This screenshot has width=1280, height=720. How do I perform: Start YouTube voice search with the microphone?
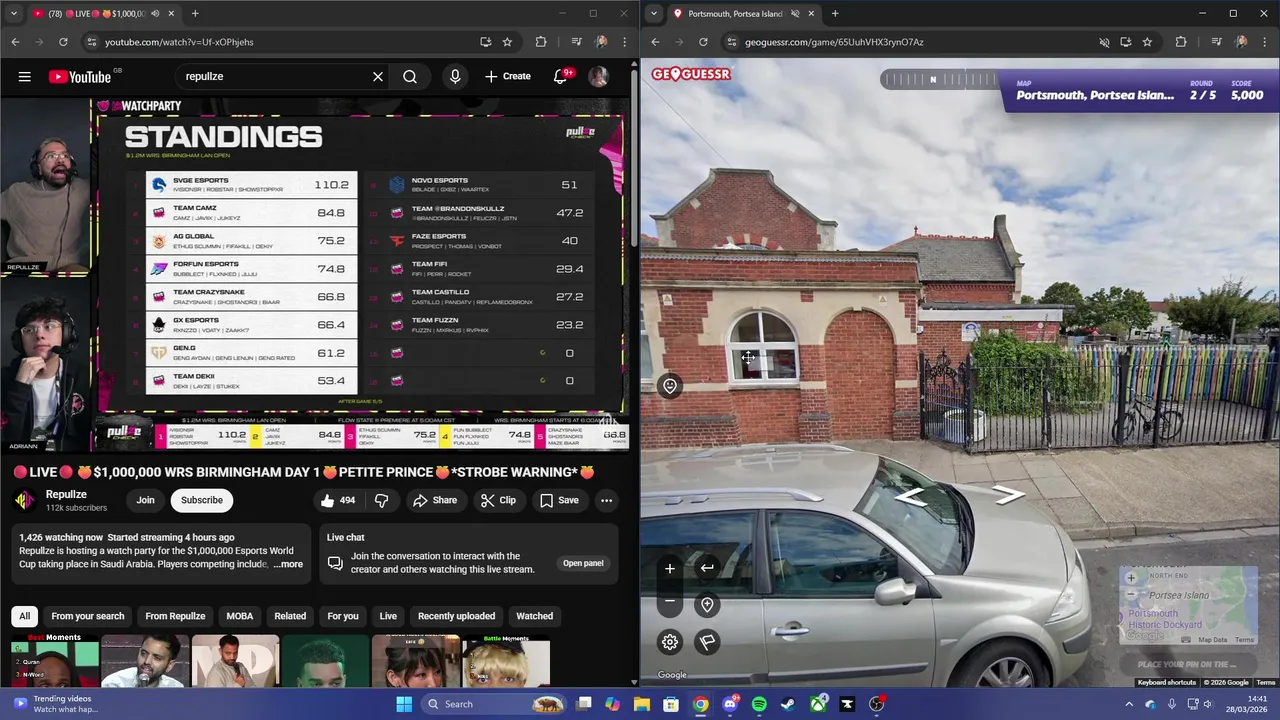point(455,76)
